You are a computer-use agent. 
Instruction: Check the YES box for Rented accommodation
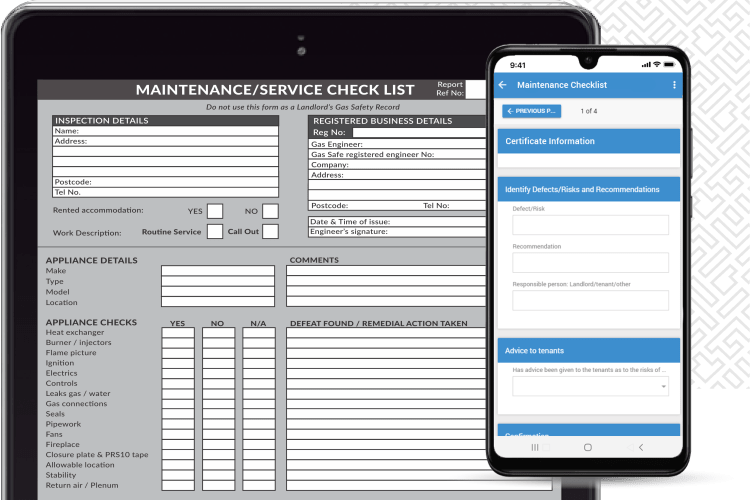[x=215, y=211]
